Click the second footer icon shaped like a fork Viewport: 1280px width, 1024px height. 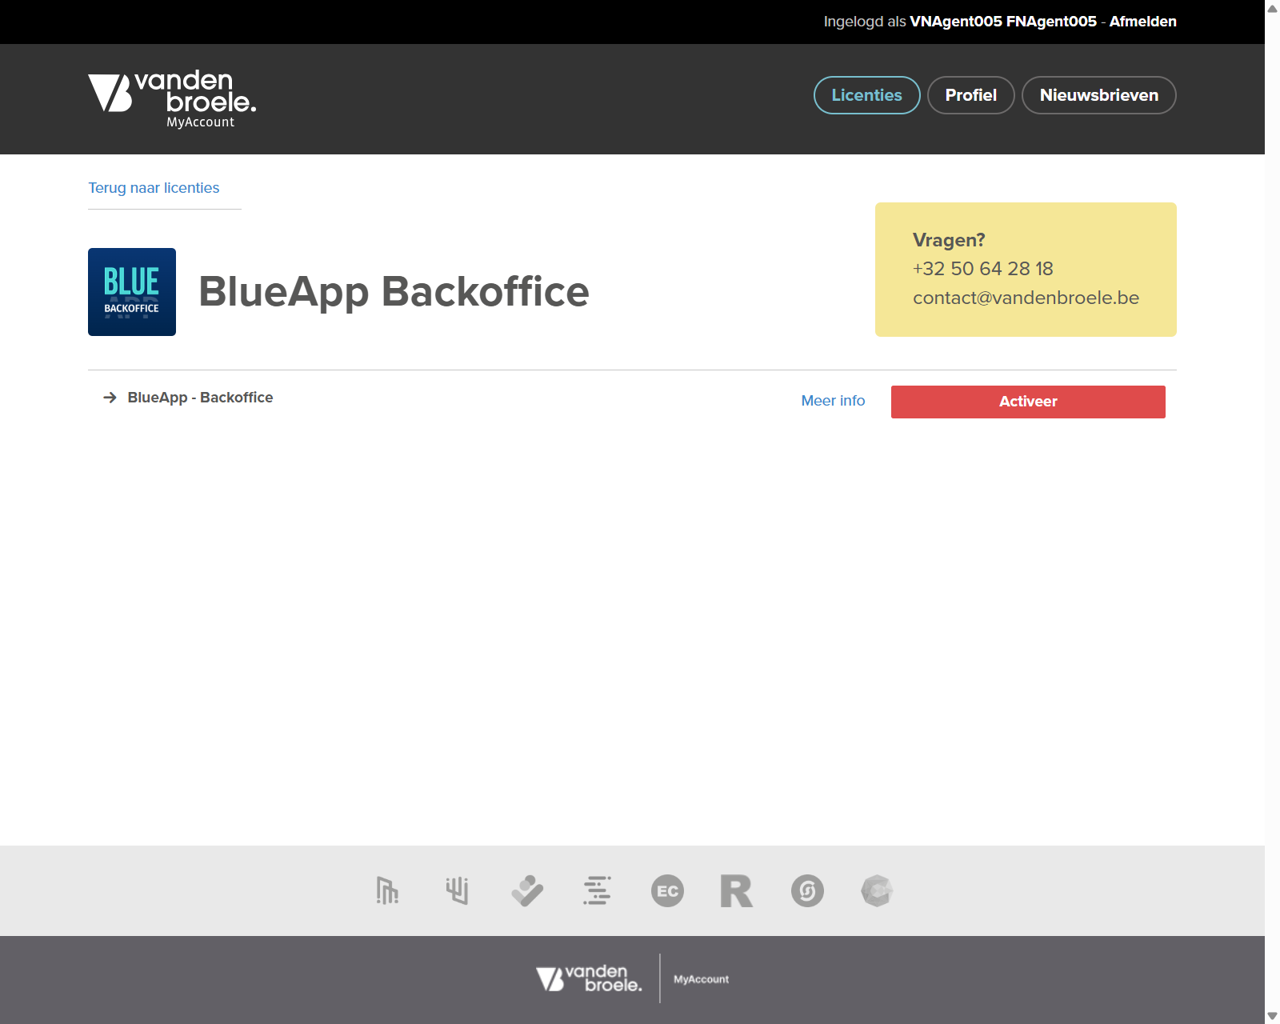[457, 890]
